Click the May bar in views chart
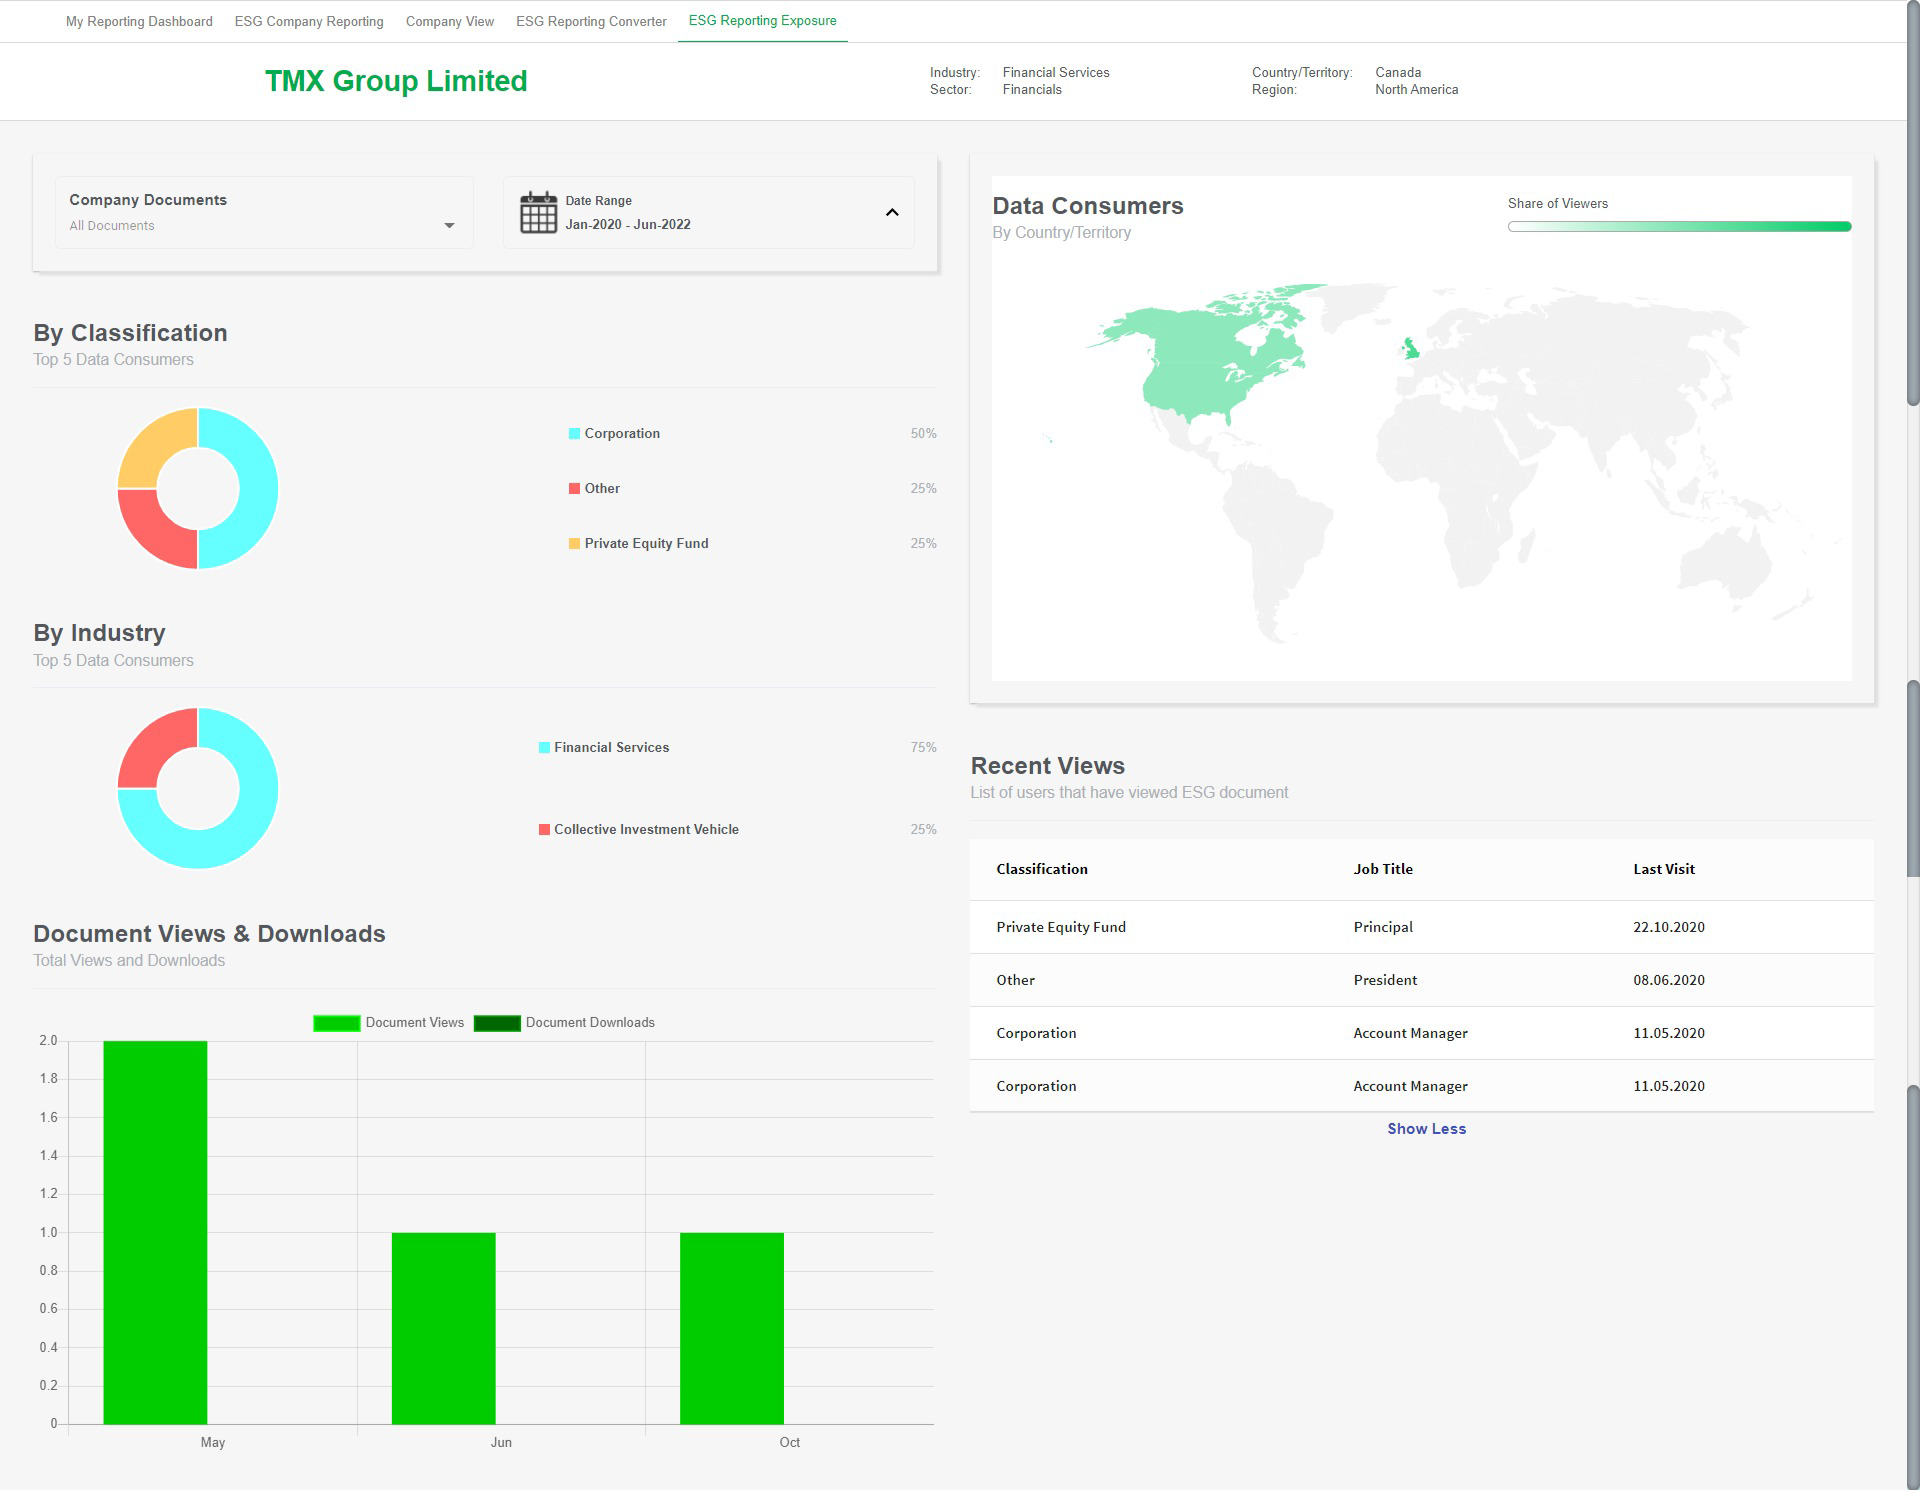The image size is (1920, 1490). coord(155,1232)
